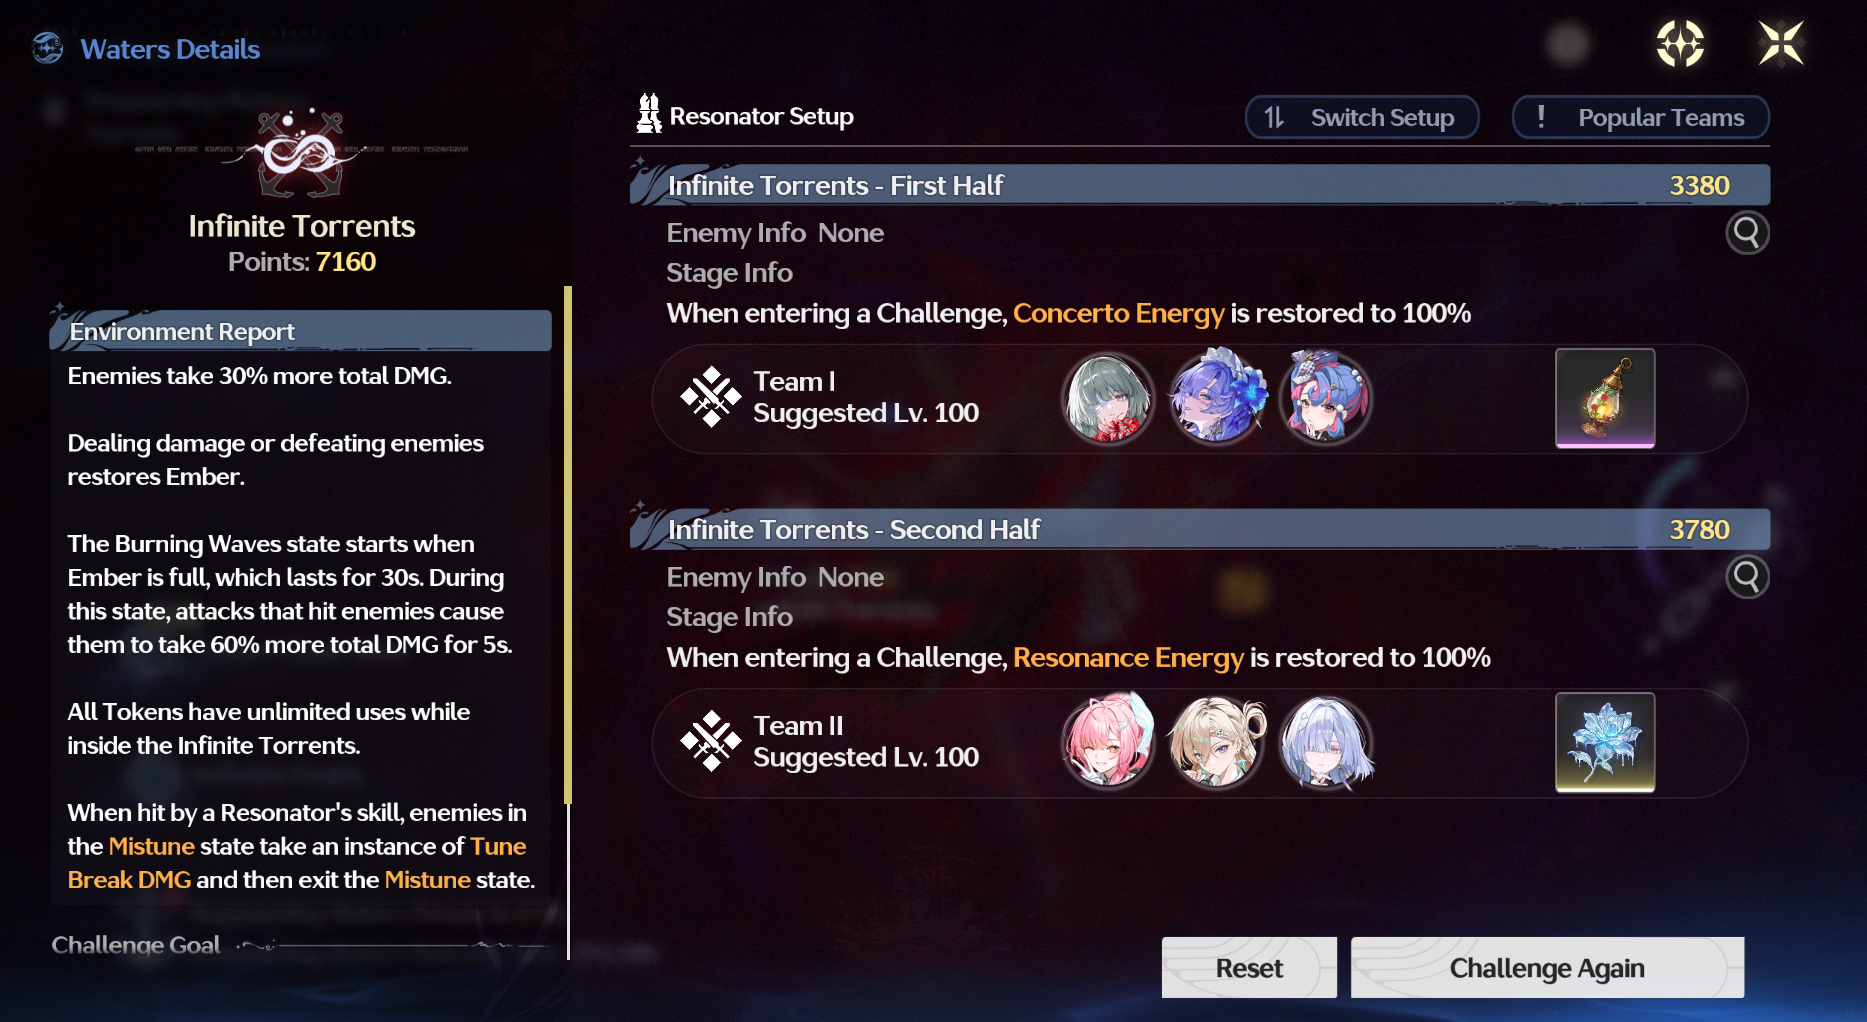
Task: Select the Infinite Torrents - First Half header
Action: pyautogui.click(x=1200, y=185)
